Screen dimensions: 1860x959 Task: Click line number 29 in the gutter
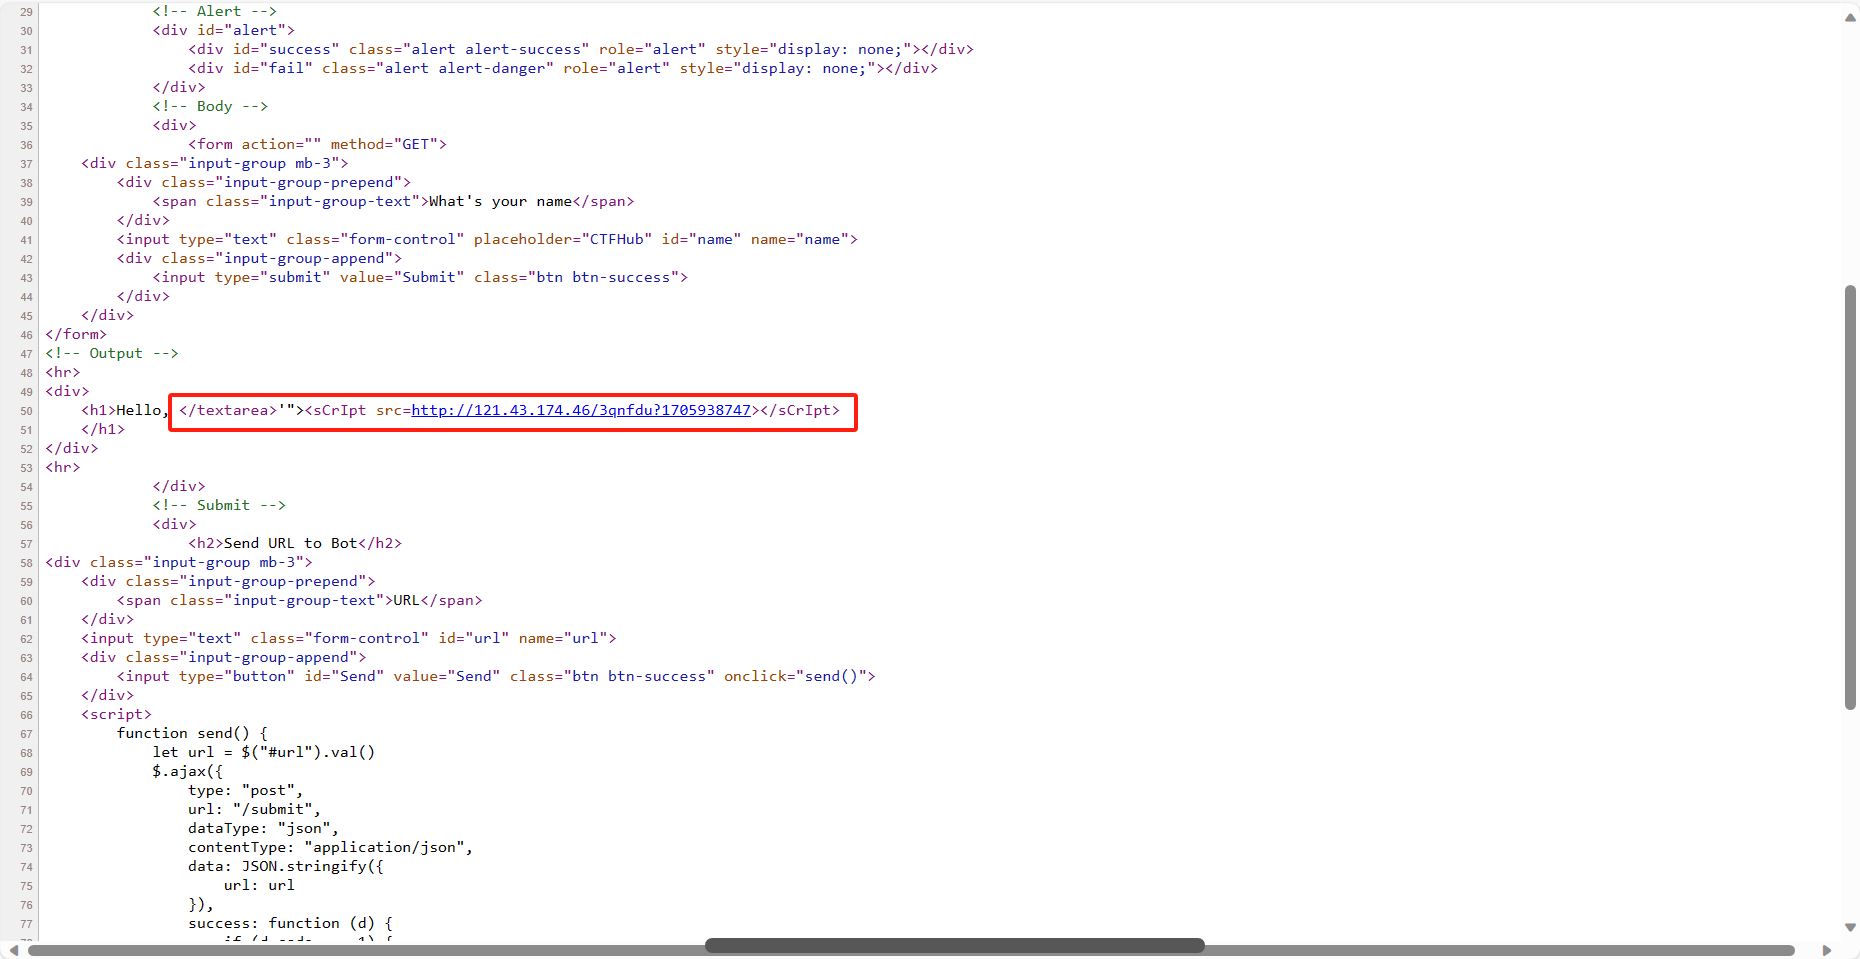coord(26,12)
